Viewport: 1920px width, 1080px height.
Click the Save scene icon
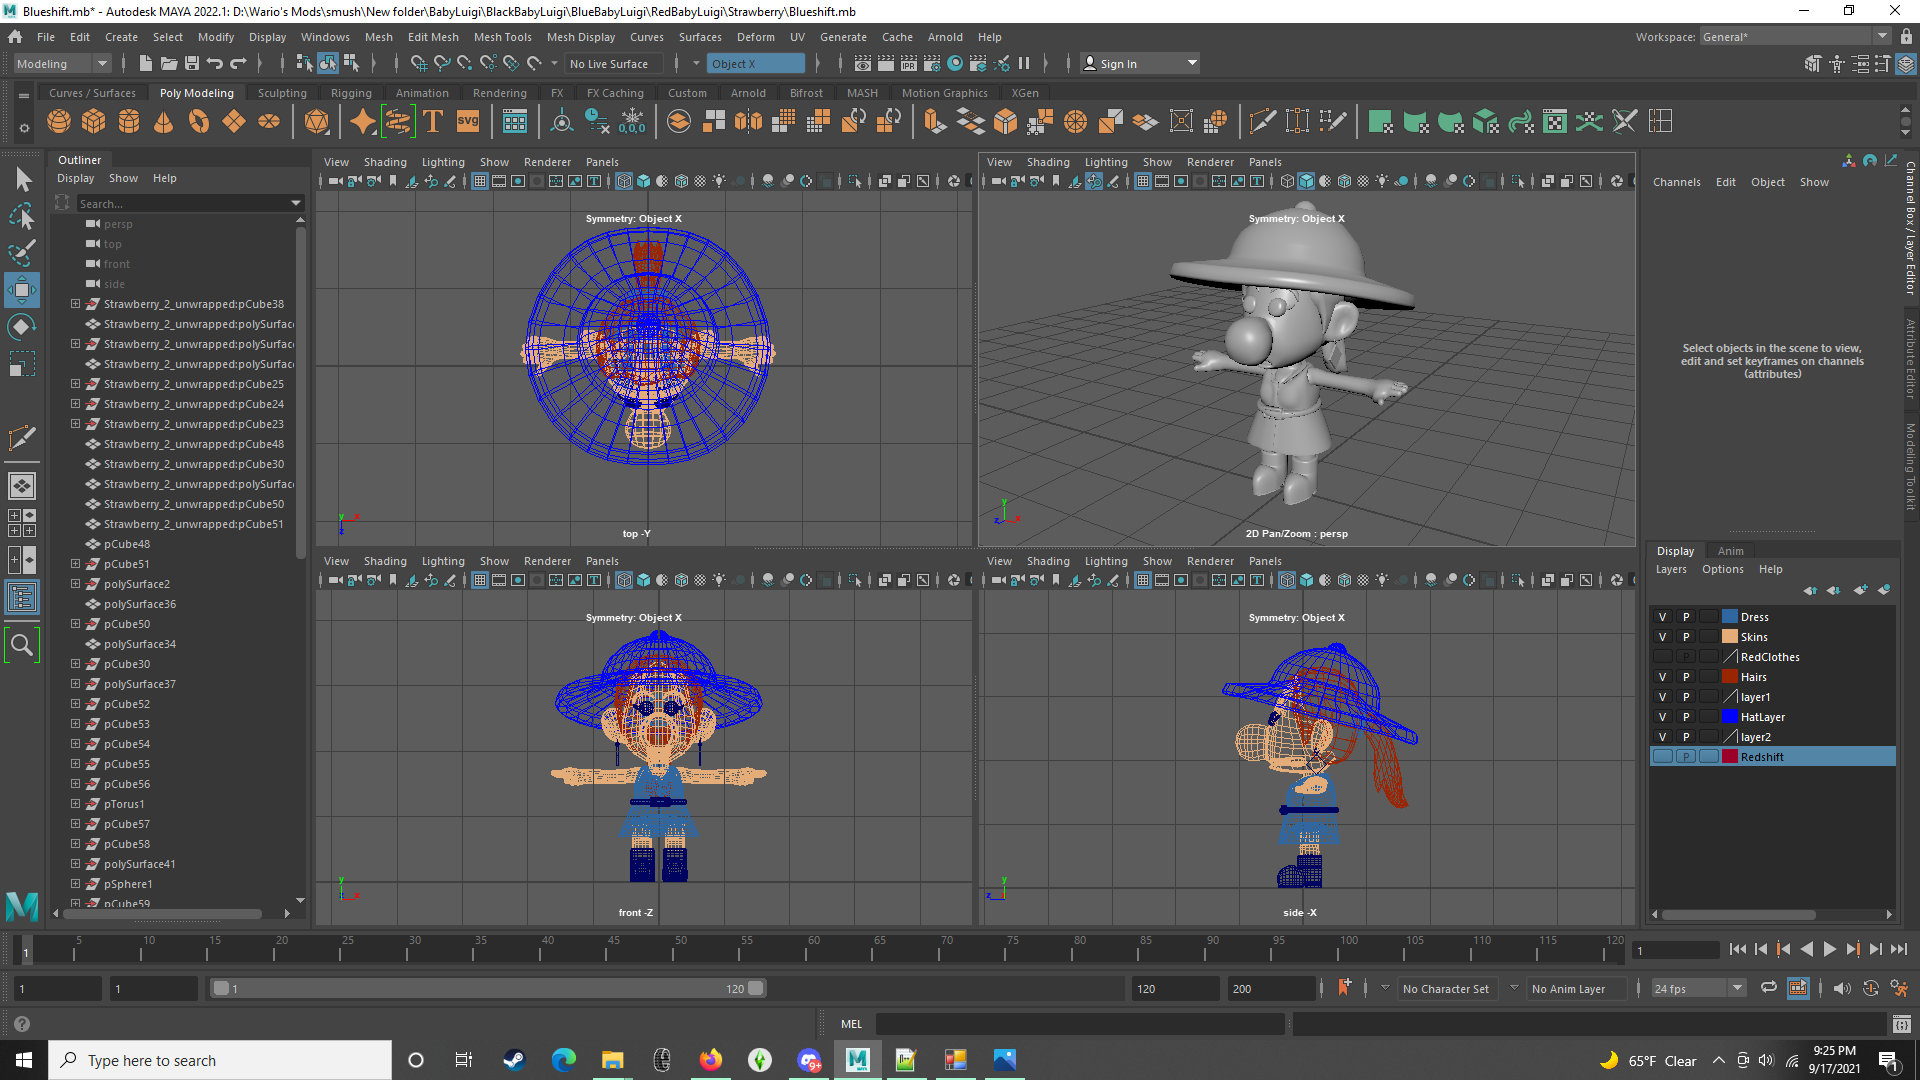(192, 64)
